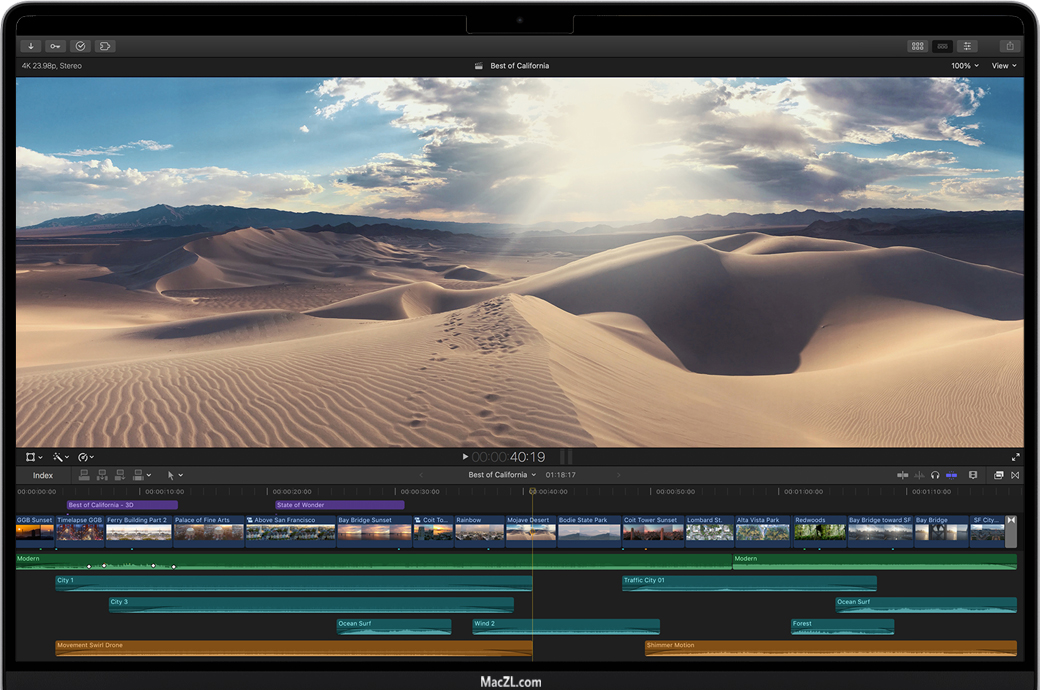Enter full screen viewer mode
Viewport: 1040px width, 690px height.
[x=1015, y=457]
